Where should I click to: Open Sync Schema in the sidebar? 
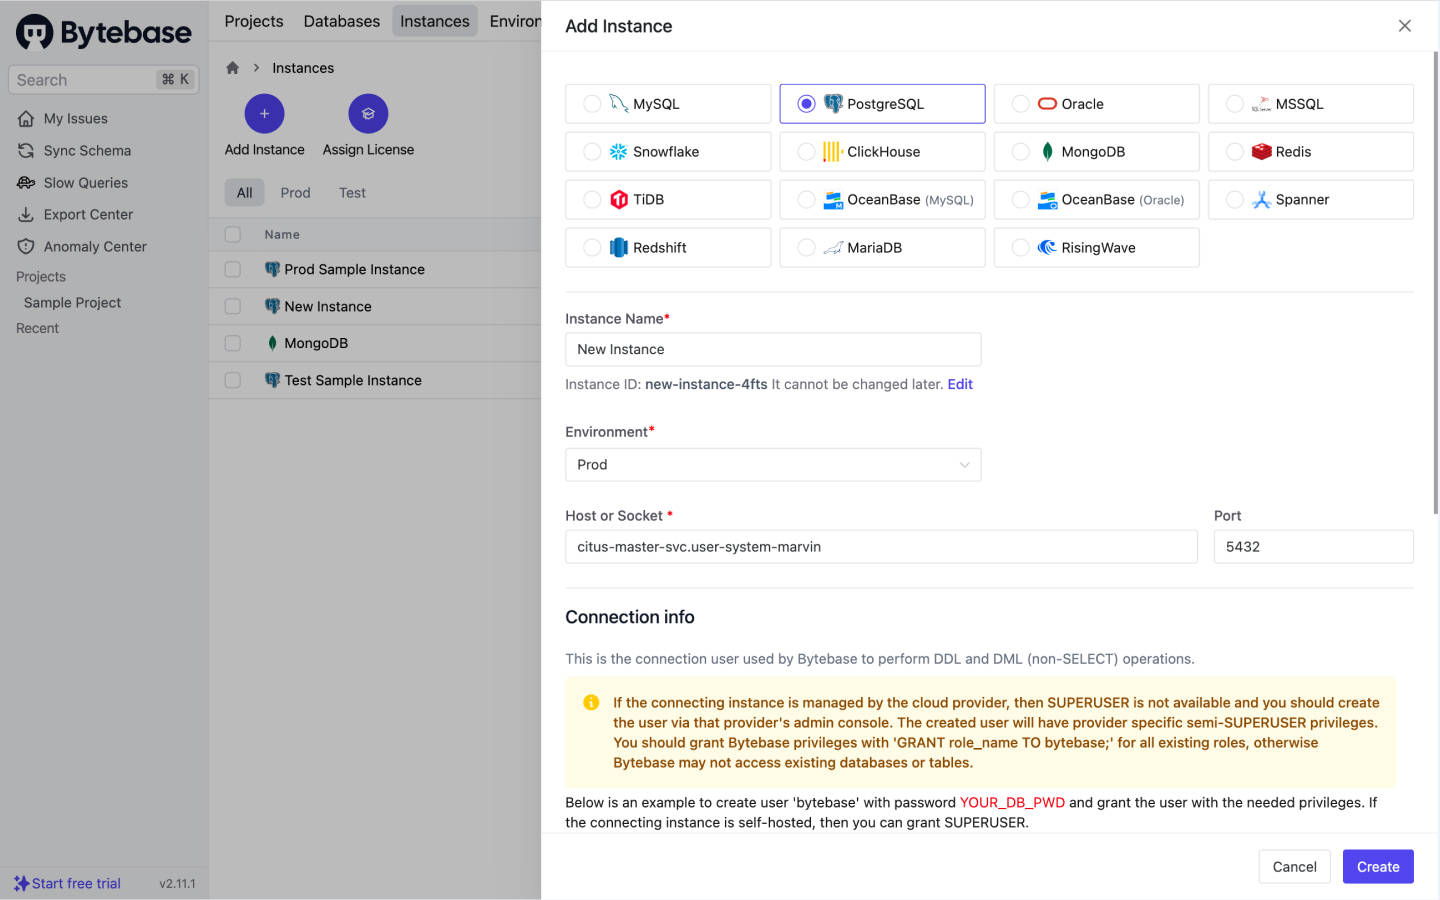87,151
